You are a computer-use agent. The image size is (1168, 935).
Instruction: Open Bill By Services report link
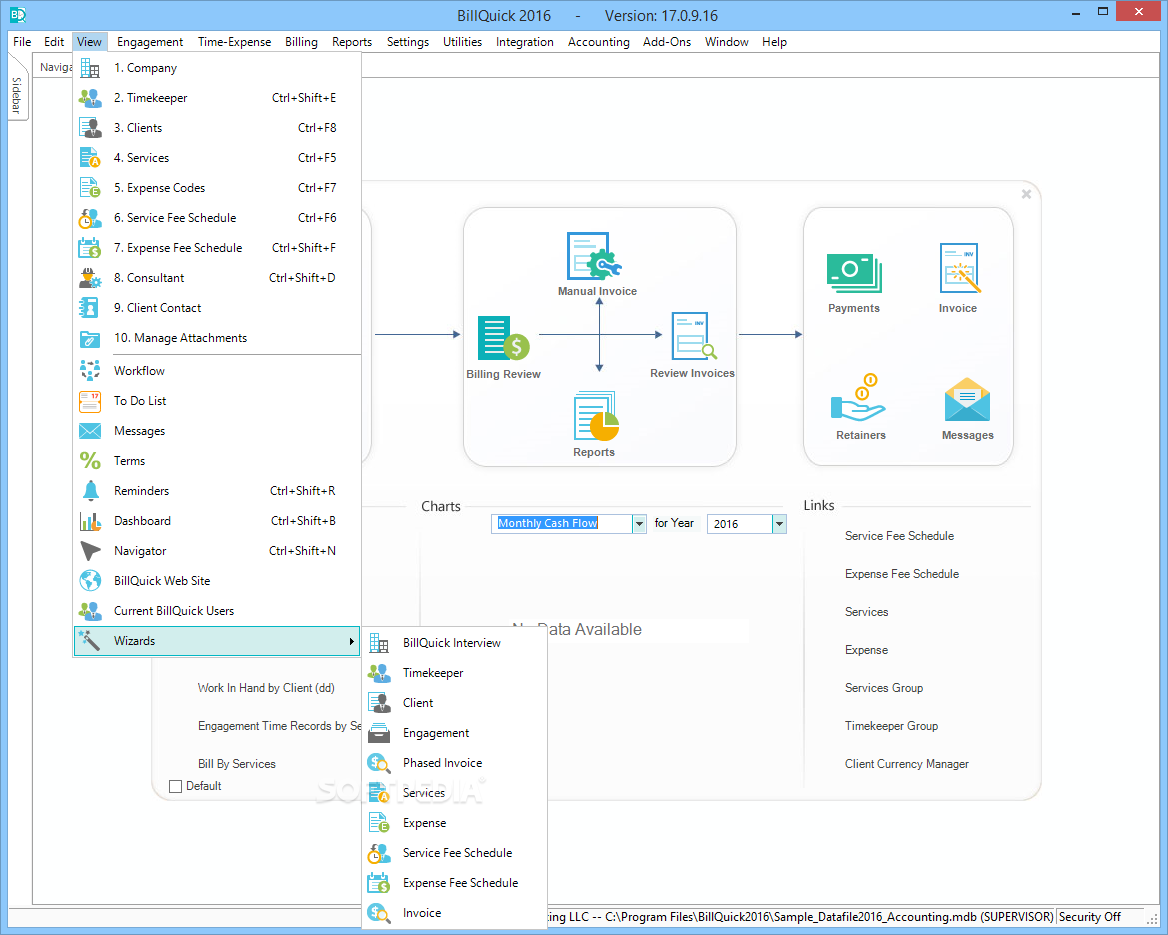point(237,764)
